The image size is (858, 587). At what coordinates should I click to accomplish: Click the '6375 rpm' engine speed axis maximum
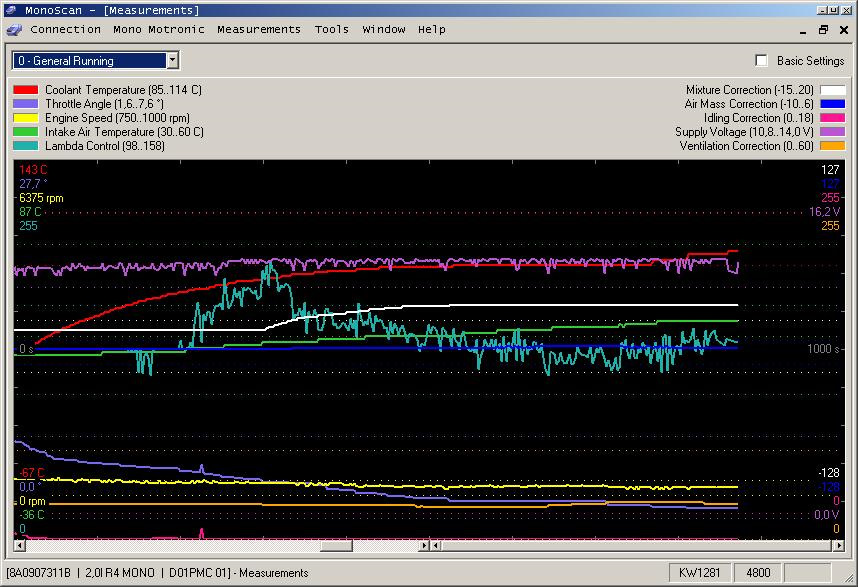pyautogui.click(x=41, y=198)
